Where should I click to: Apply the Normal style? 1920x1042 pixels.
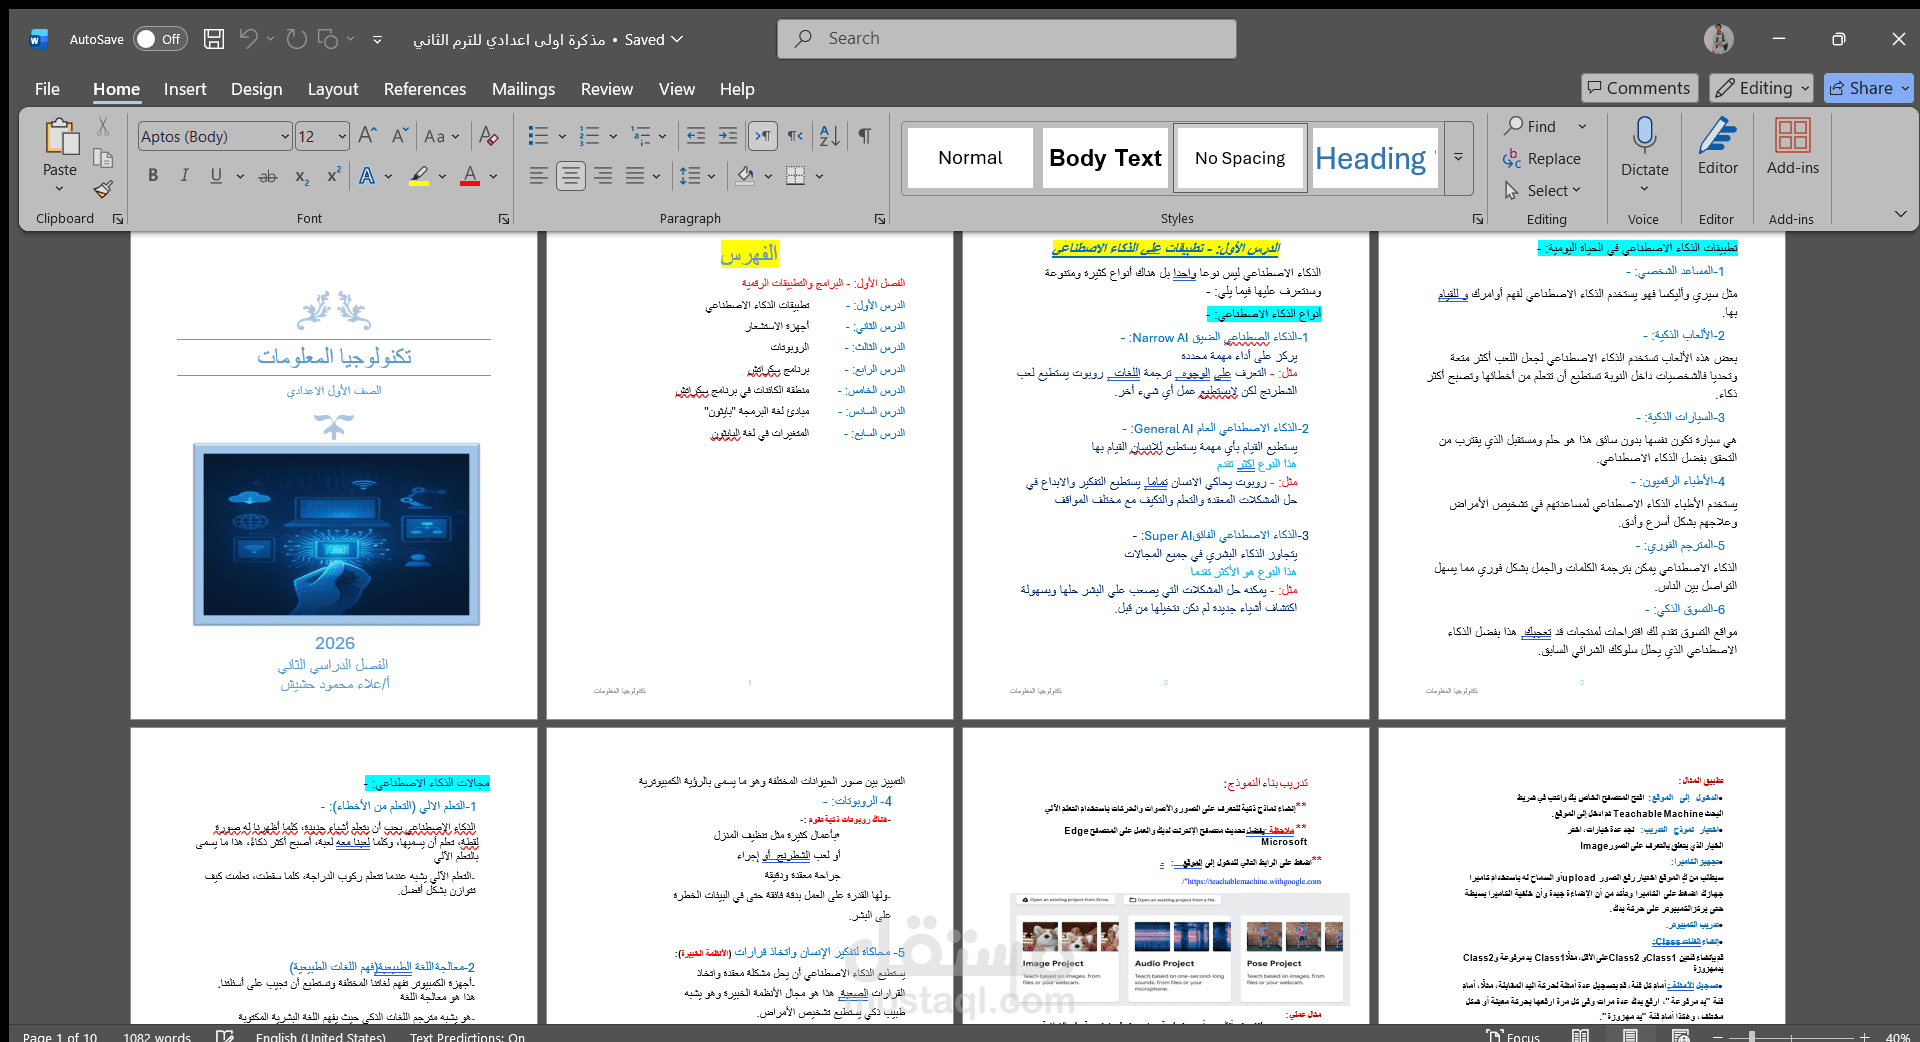(970, 157)
